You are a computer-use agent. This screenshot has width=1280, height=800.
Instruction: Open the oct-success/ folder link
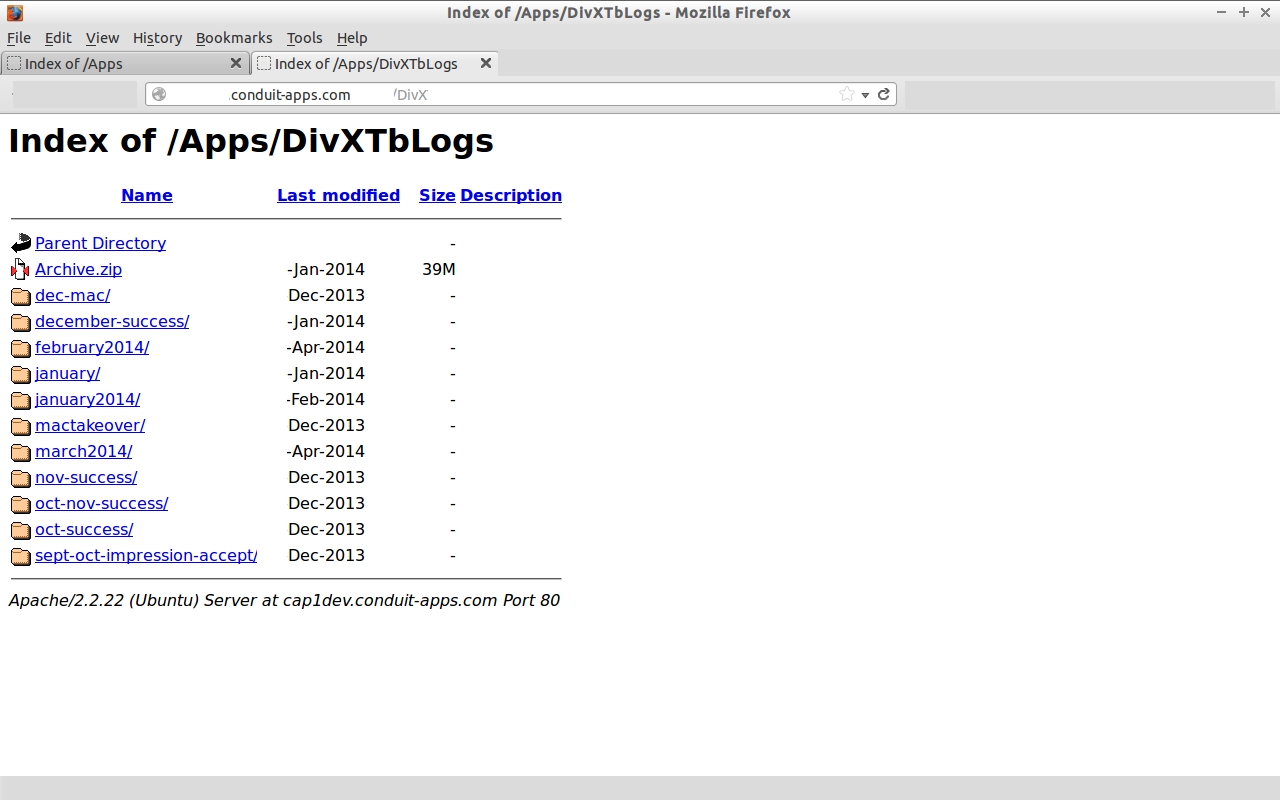pyautogui.click(x=84, y=529)
